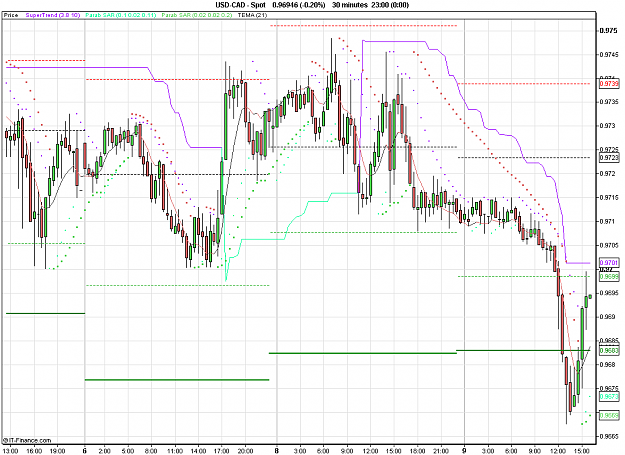Click the 0.968 price axis label

pyautogui.click(x=608, y=364)
